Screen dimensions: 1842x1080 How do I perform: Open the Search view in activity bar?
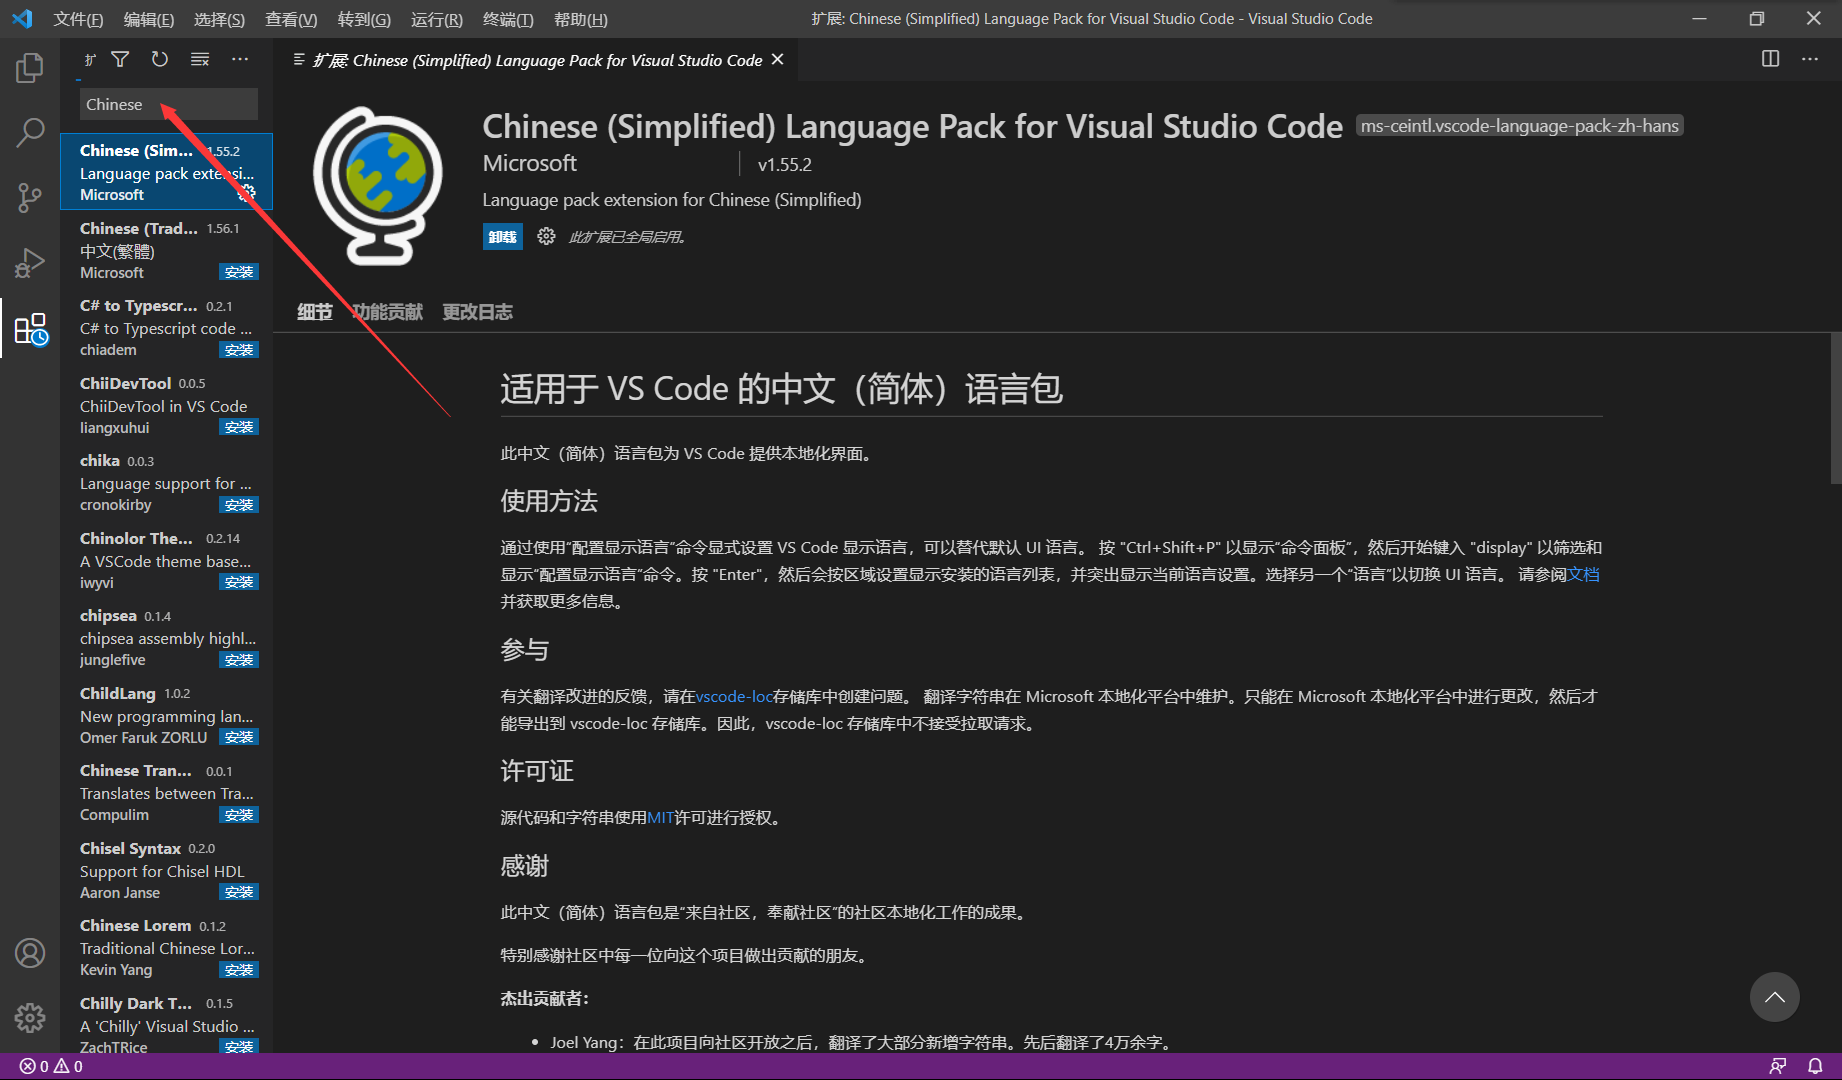[30, 132]
